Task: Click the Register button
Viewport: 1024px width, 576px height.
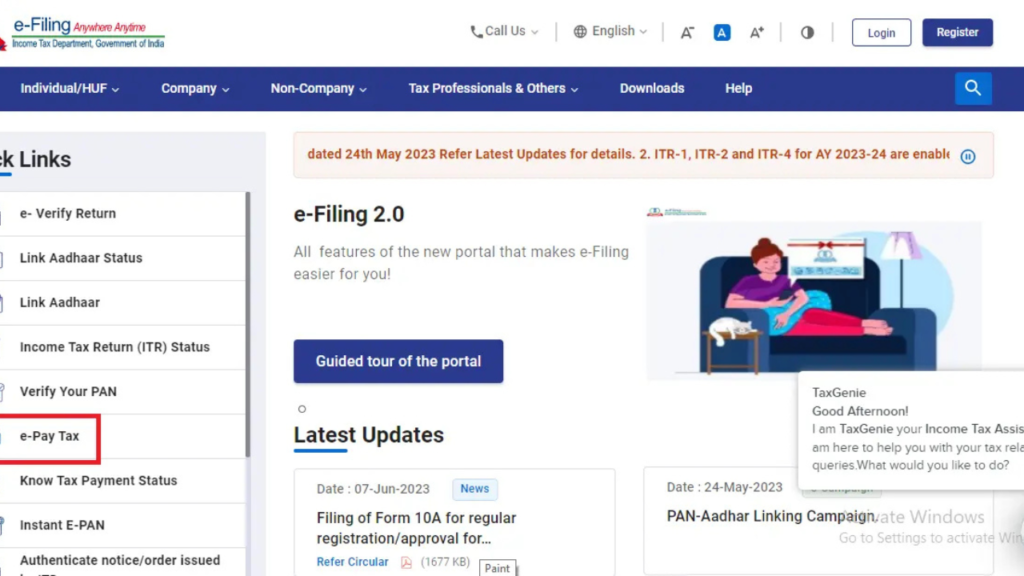Action: tap(957, 32)
